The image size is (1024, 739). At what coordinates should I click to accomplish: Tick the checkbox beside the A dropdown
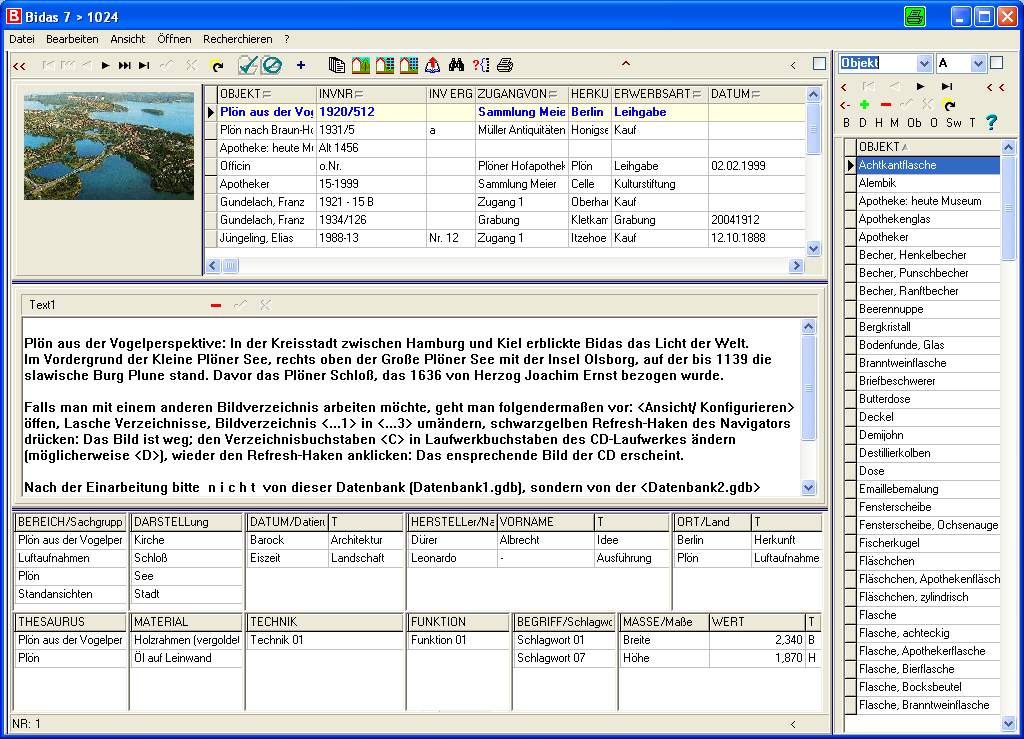(x=997, y=63)
